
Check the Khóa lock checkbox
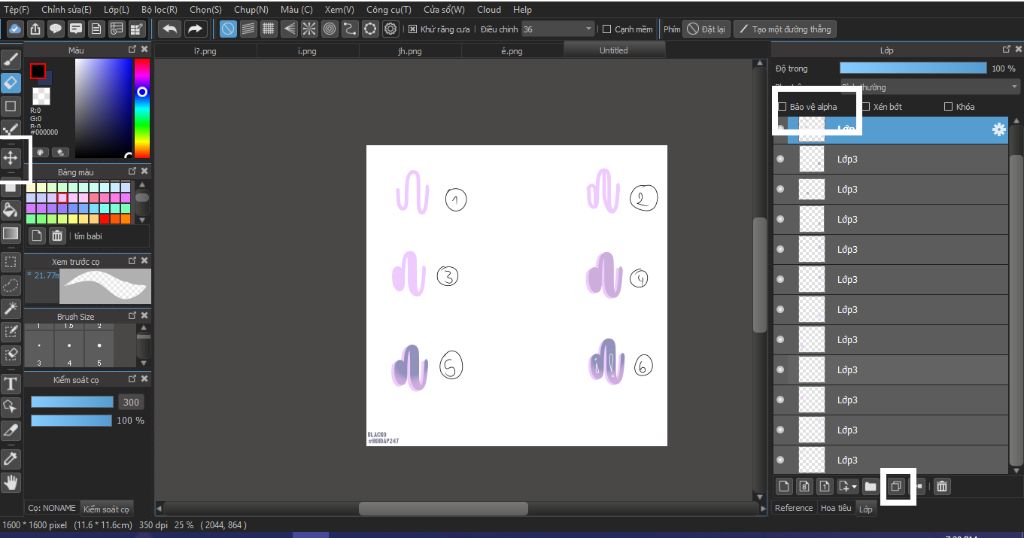(x=949, y=107)
